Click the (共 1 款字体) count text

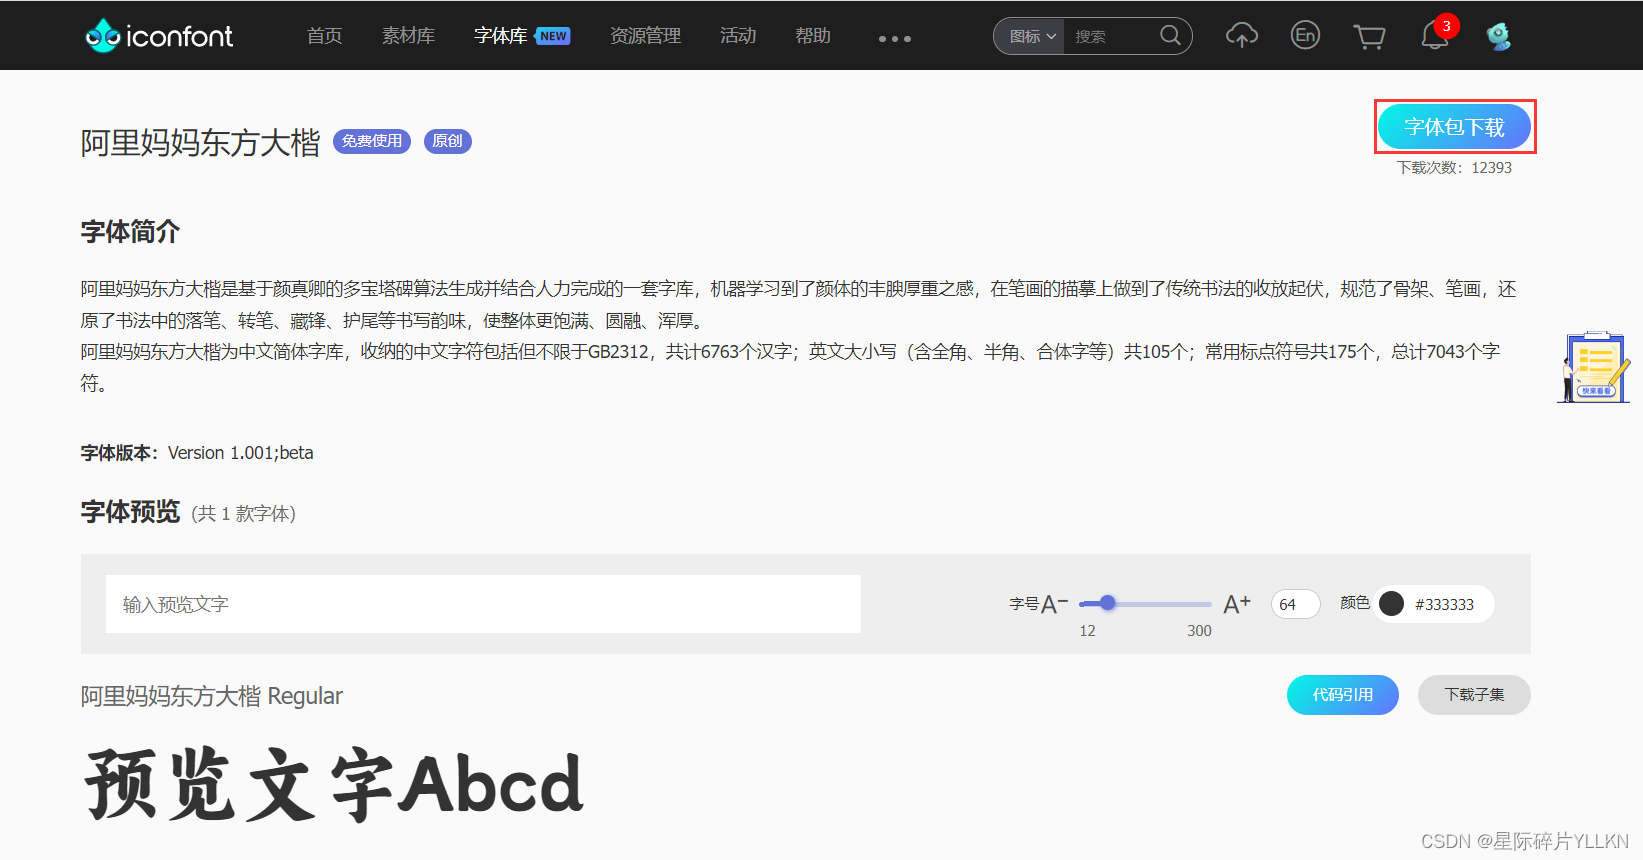(244, 514)
